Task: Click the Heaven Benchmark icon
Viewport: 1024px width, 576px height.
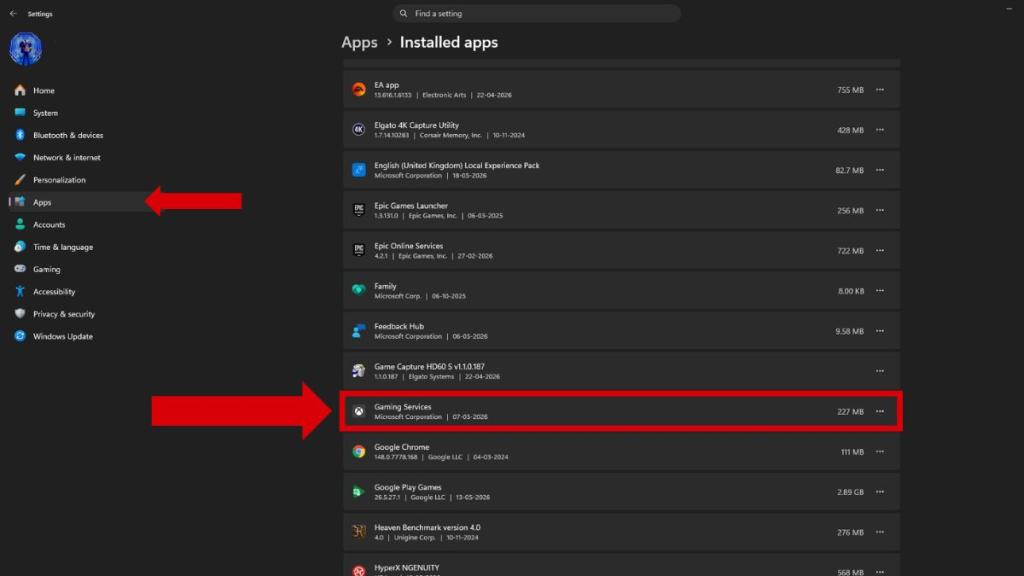Action: [359, 532]
